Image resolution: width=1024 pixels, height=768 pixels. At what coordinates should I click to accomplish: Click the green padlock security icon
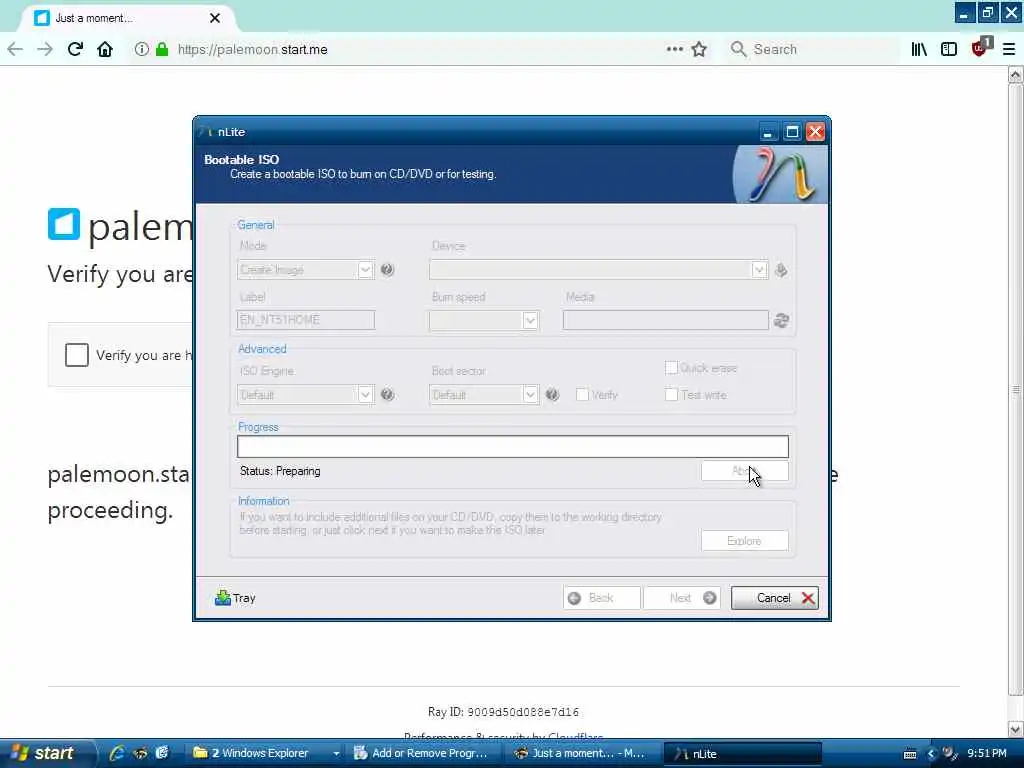pos(162,49)
